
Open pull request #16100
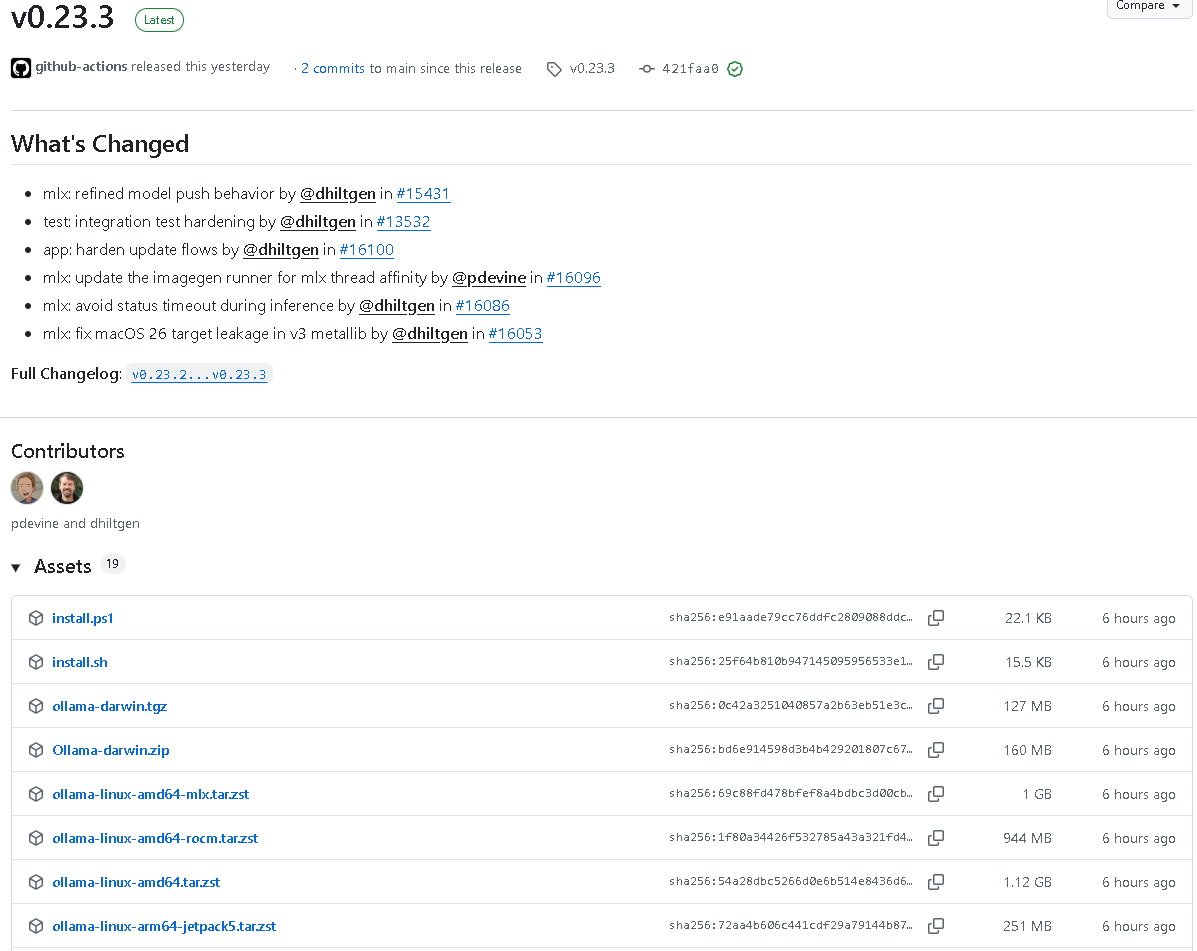(x=366, y=250)
